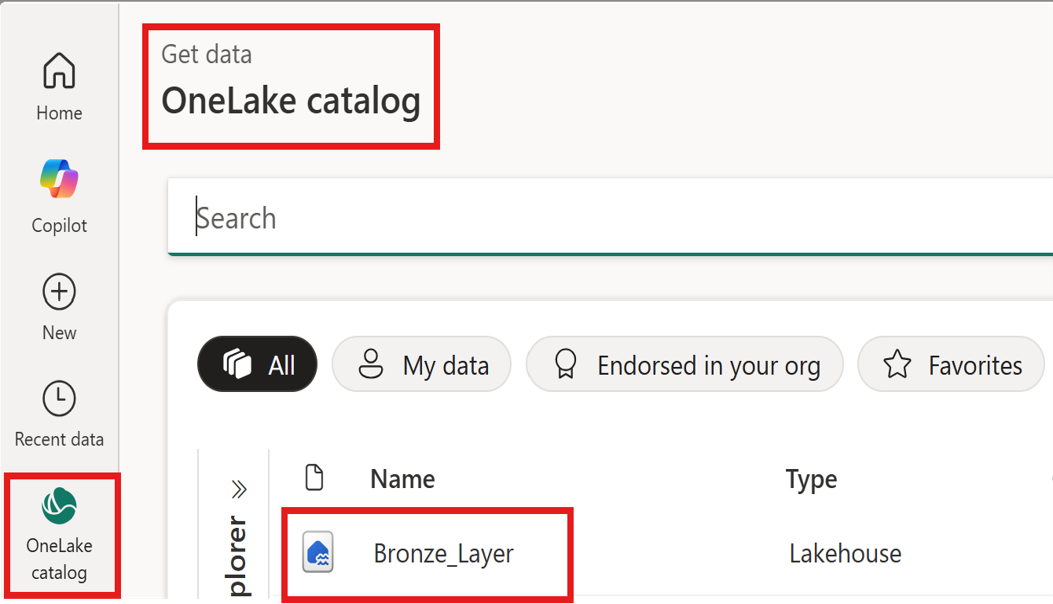1053x604 pixels.
Task: Open Home from the left sidebar
Action: (x=59, y=87)
